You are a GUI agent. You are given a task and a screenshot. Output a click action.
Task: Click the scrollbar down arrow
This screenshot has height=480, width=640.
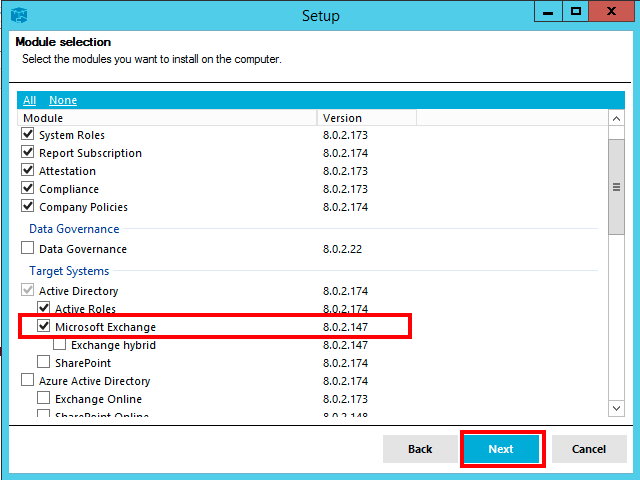[x=616, y=408]
